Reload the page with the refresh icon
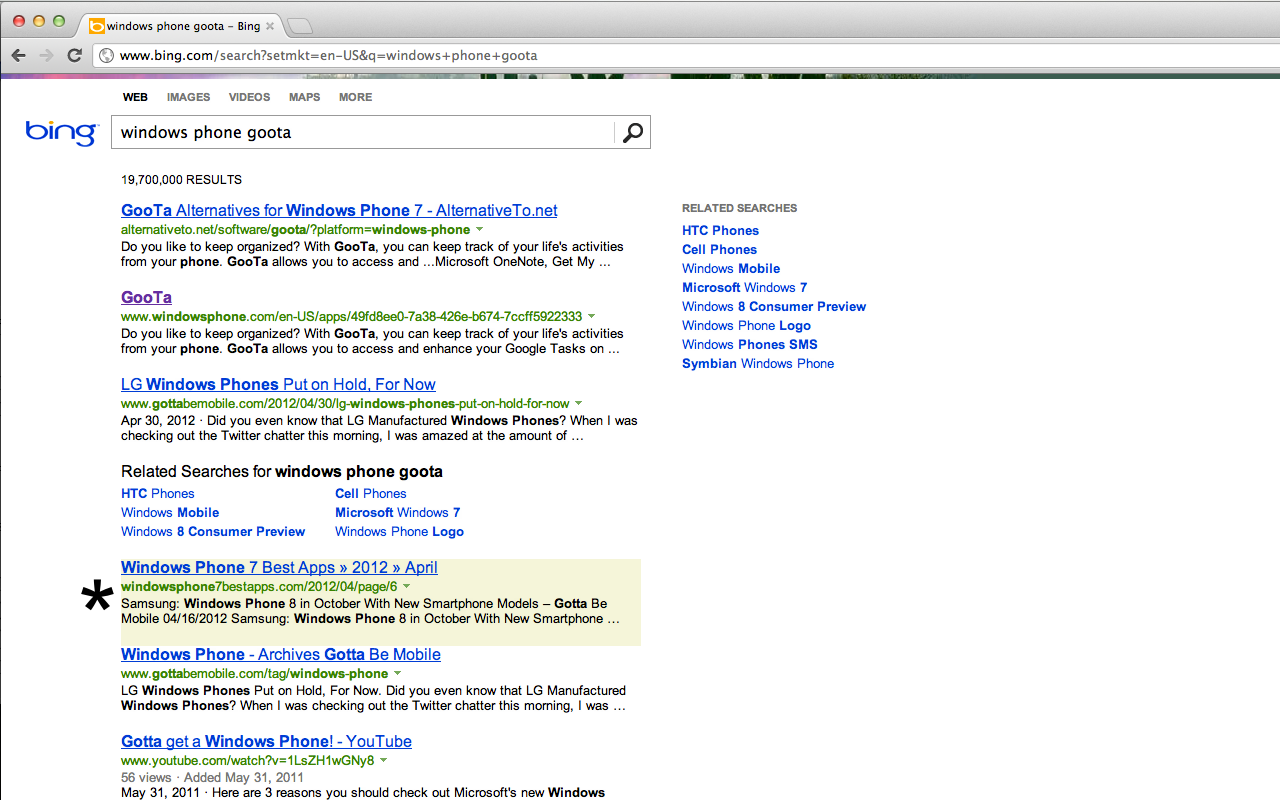Viewport: 1280px width, 800px height. point(74,55)
